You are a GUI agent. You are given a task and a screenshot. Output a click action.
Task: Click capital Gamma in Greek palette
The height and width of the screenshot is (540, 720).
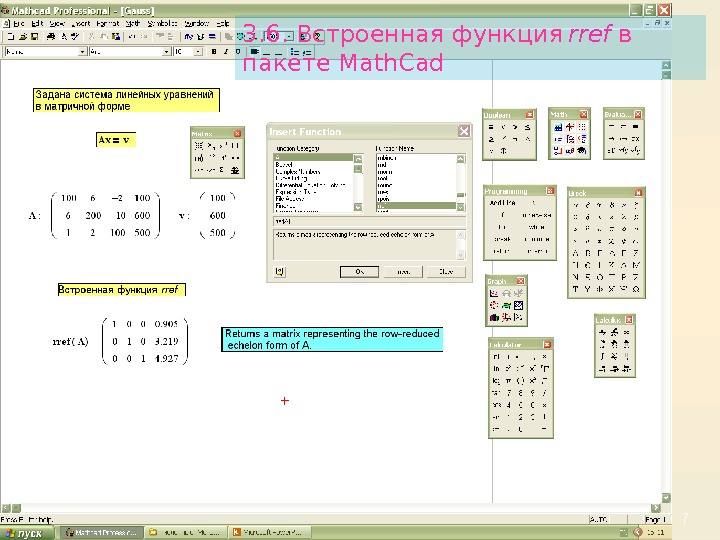pyautogui.click(x=599, y=253)
